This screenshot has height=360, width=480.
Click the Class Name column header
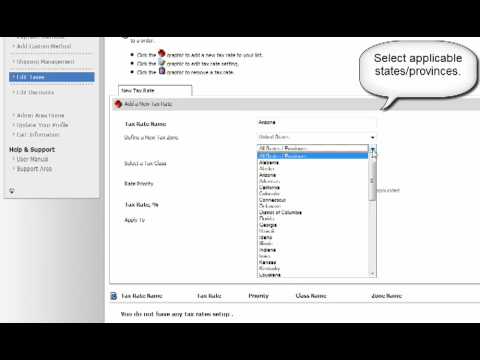click(x=311, y=296)
